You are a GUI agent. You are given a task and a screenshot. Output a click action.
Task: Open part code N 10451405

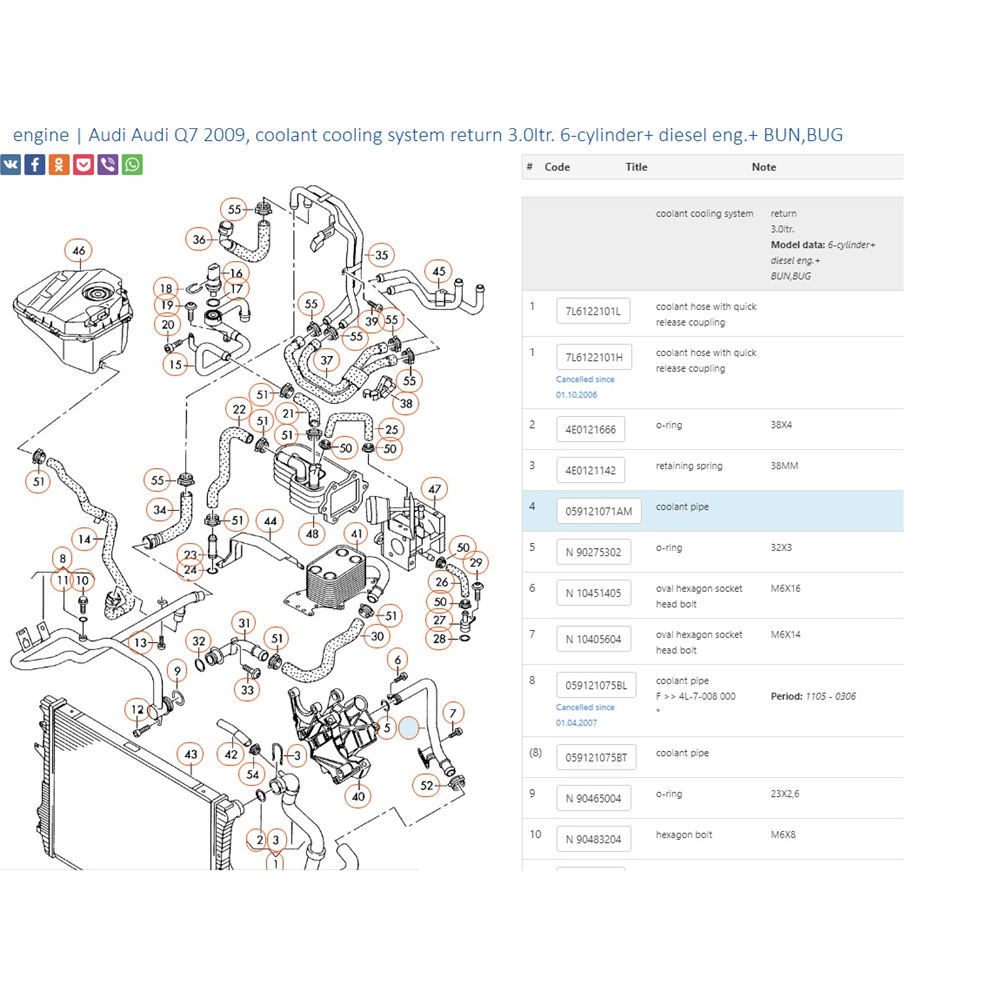tap(594, 592)
